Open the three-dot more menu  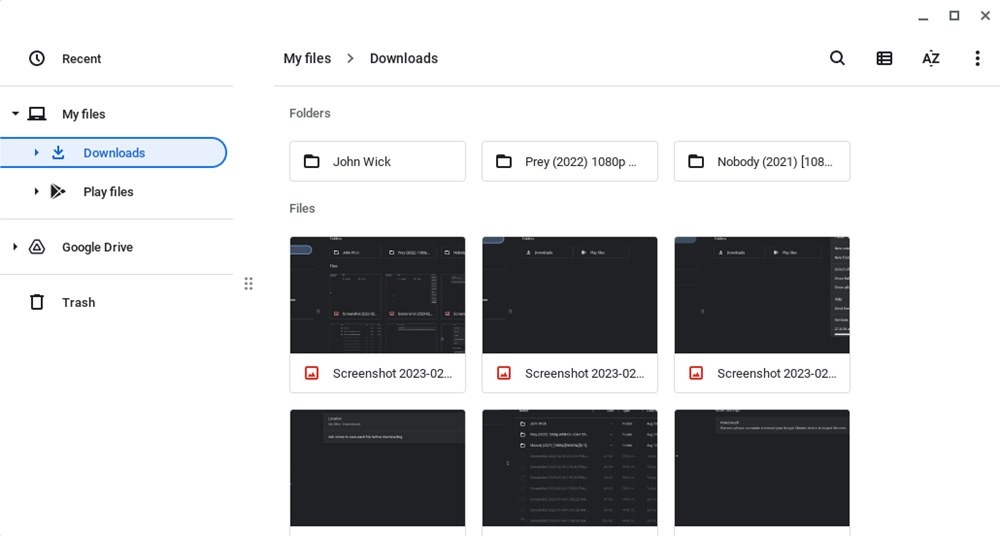tap(977, 58)
